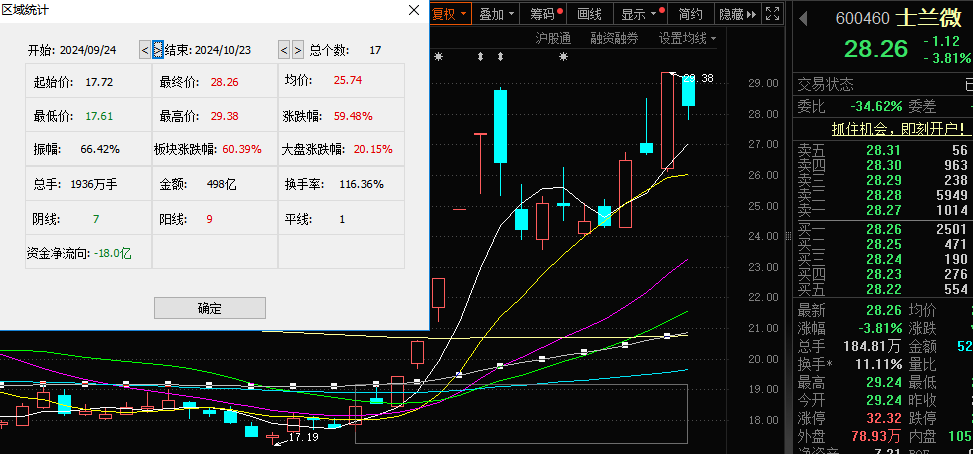
Task: Click start date previous arrow button
Action: pyautogui.click(x=145, y=50)
